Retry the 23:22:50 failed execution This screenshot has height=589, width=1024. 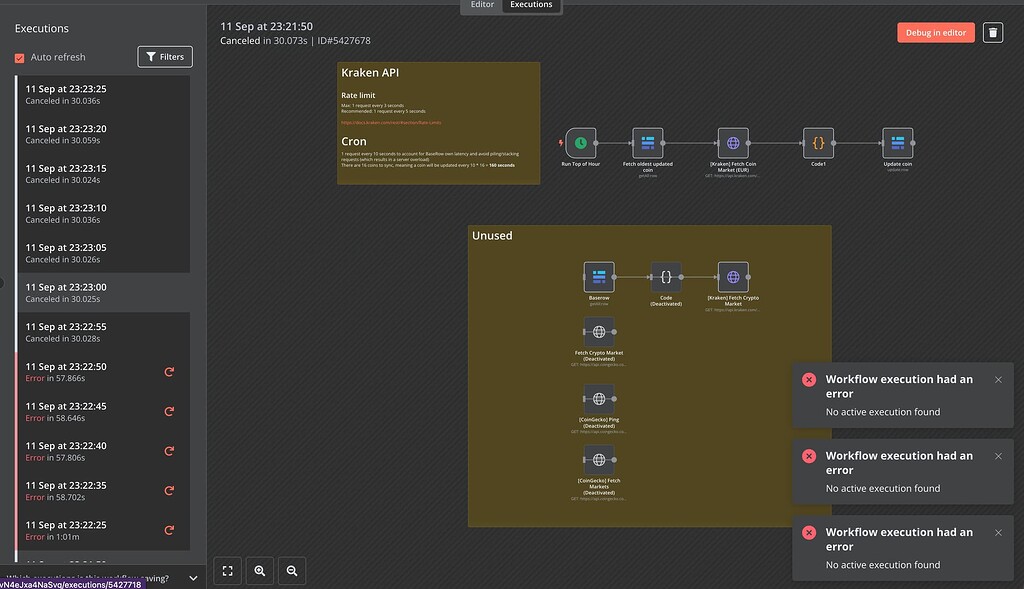coord(170,371)
